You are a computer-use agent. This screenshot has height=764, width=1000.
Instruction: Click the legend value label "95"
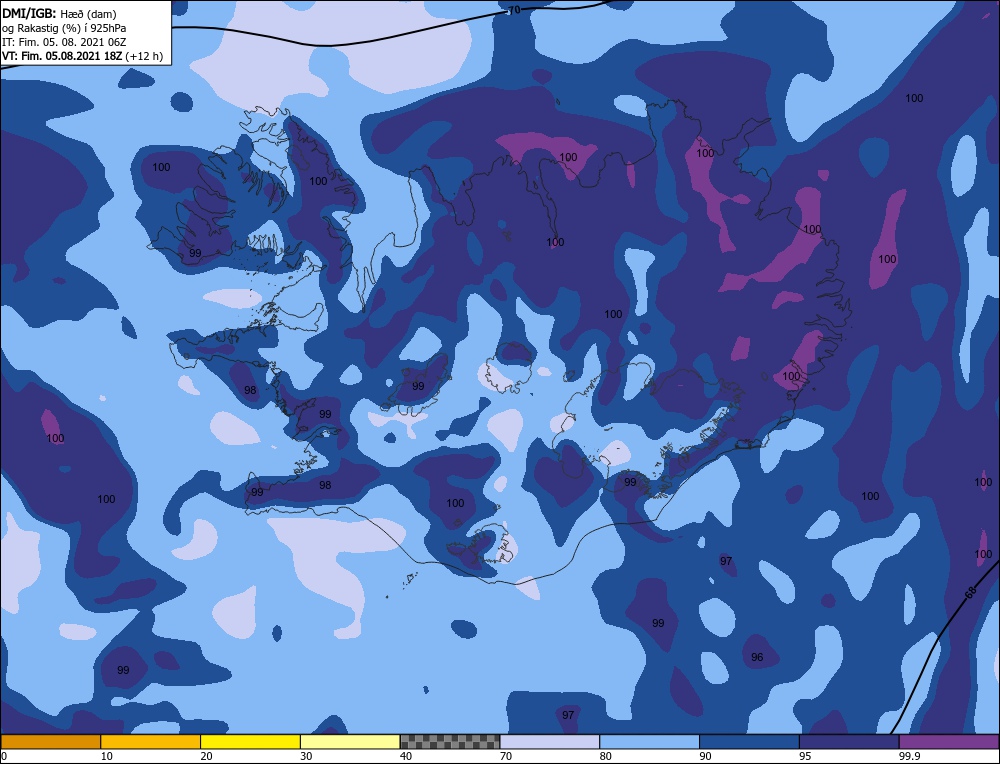point(805,756)
